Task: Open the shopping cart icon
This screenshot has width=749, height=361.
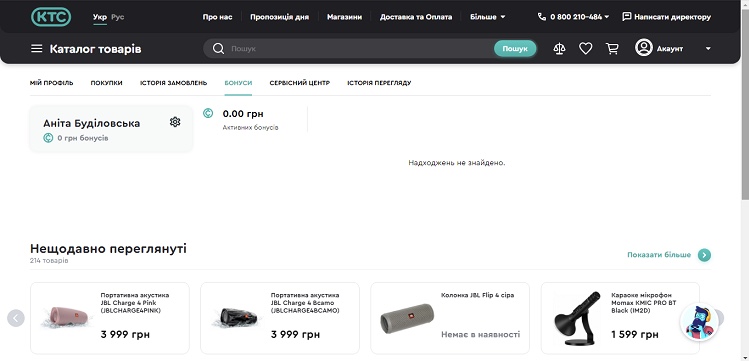Action: coord(612,49)
